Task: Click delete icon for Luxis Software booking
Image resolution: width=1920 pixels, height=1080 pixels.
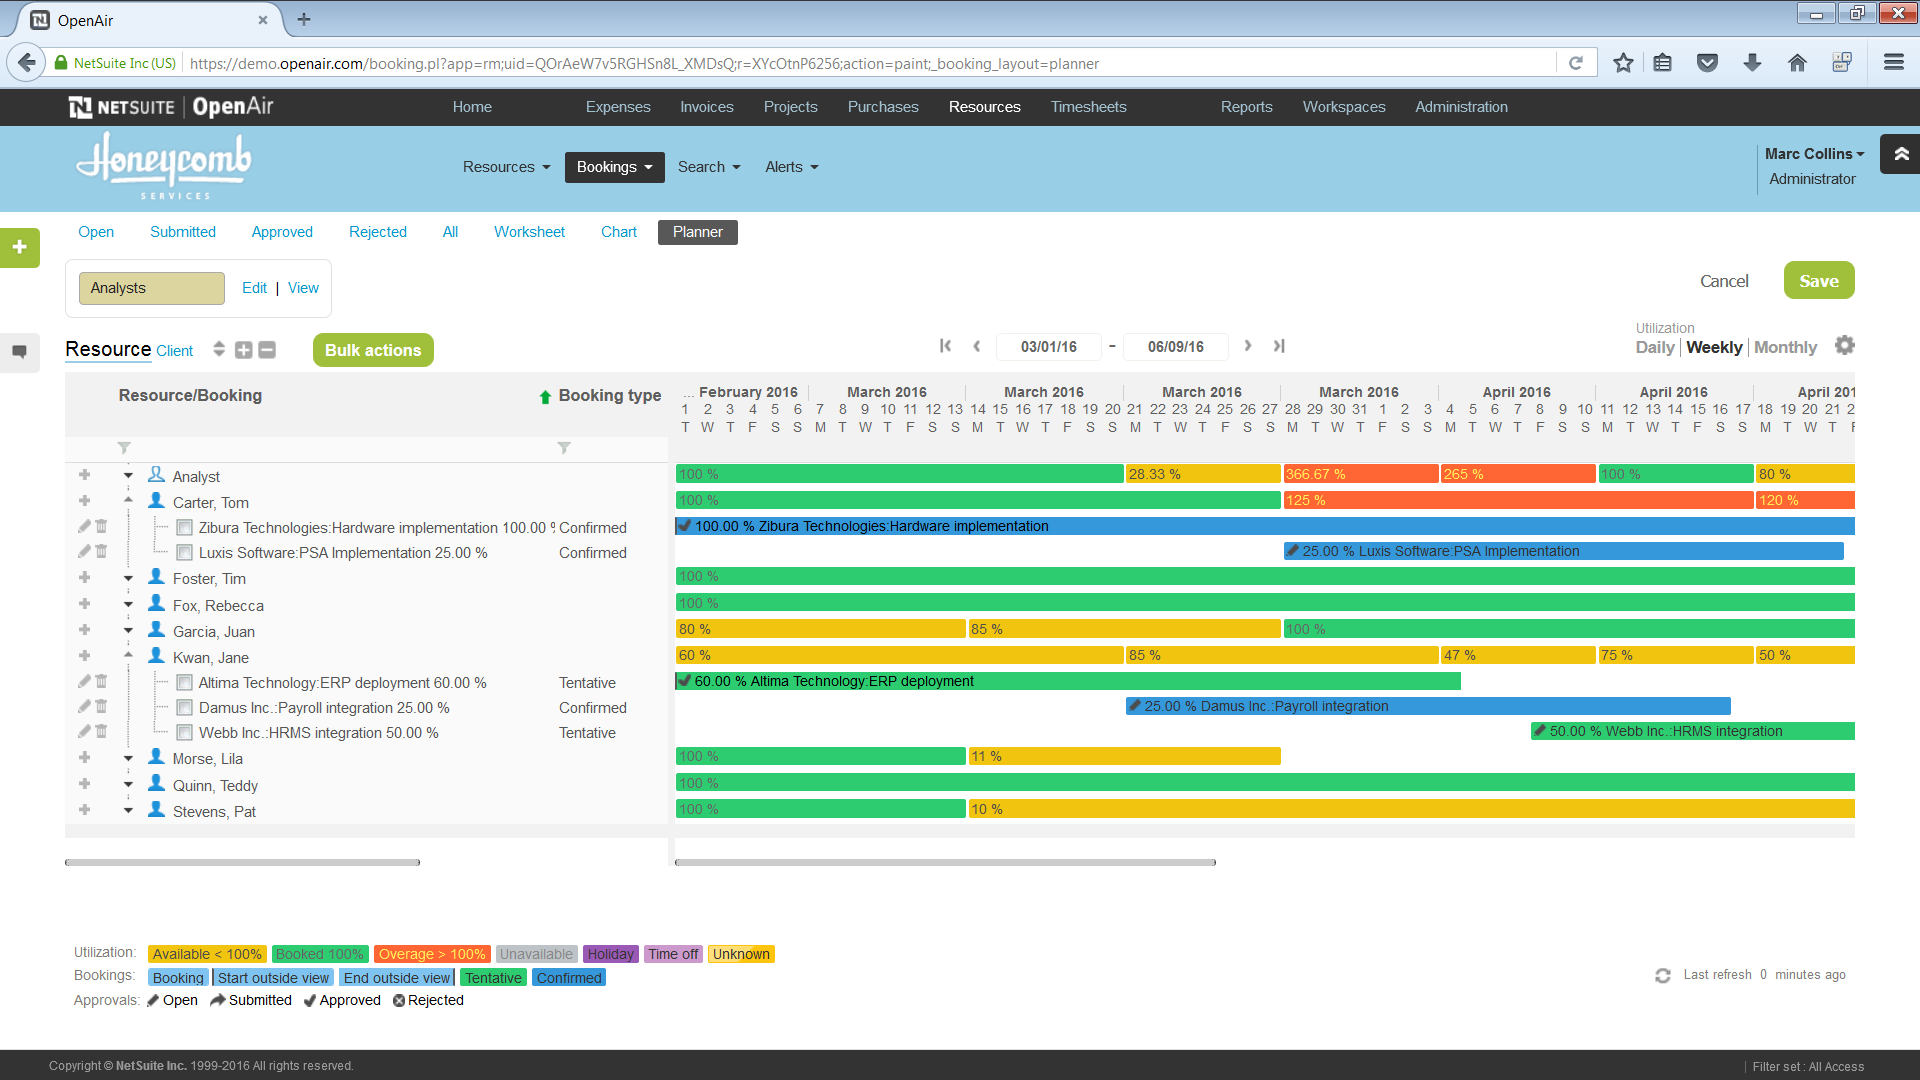Action: point(101,552)
